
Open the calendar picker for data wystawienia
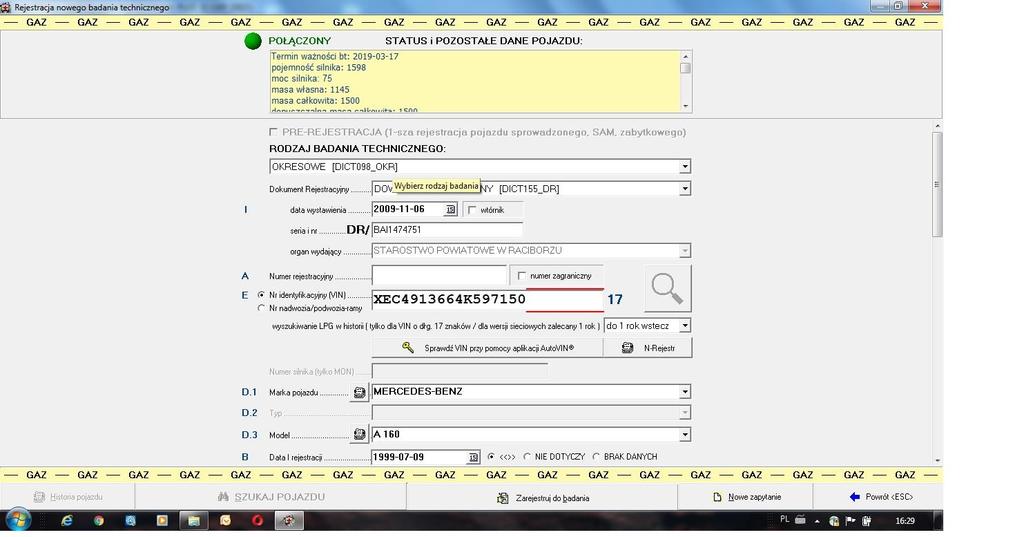tap(451, 210)
